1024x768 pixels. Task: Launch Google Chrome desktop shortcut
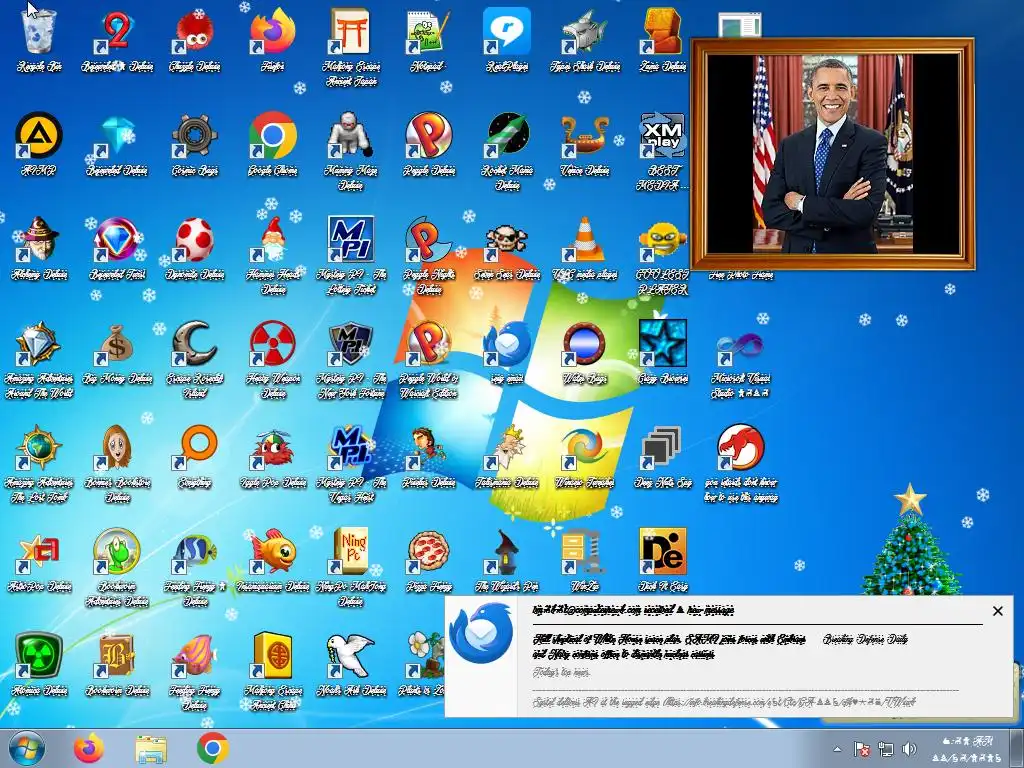273,135
